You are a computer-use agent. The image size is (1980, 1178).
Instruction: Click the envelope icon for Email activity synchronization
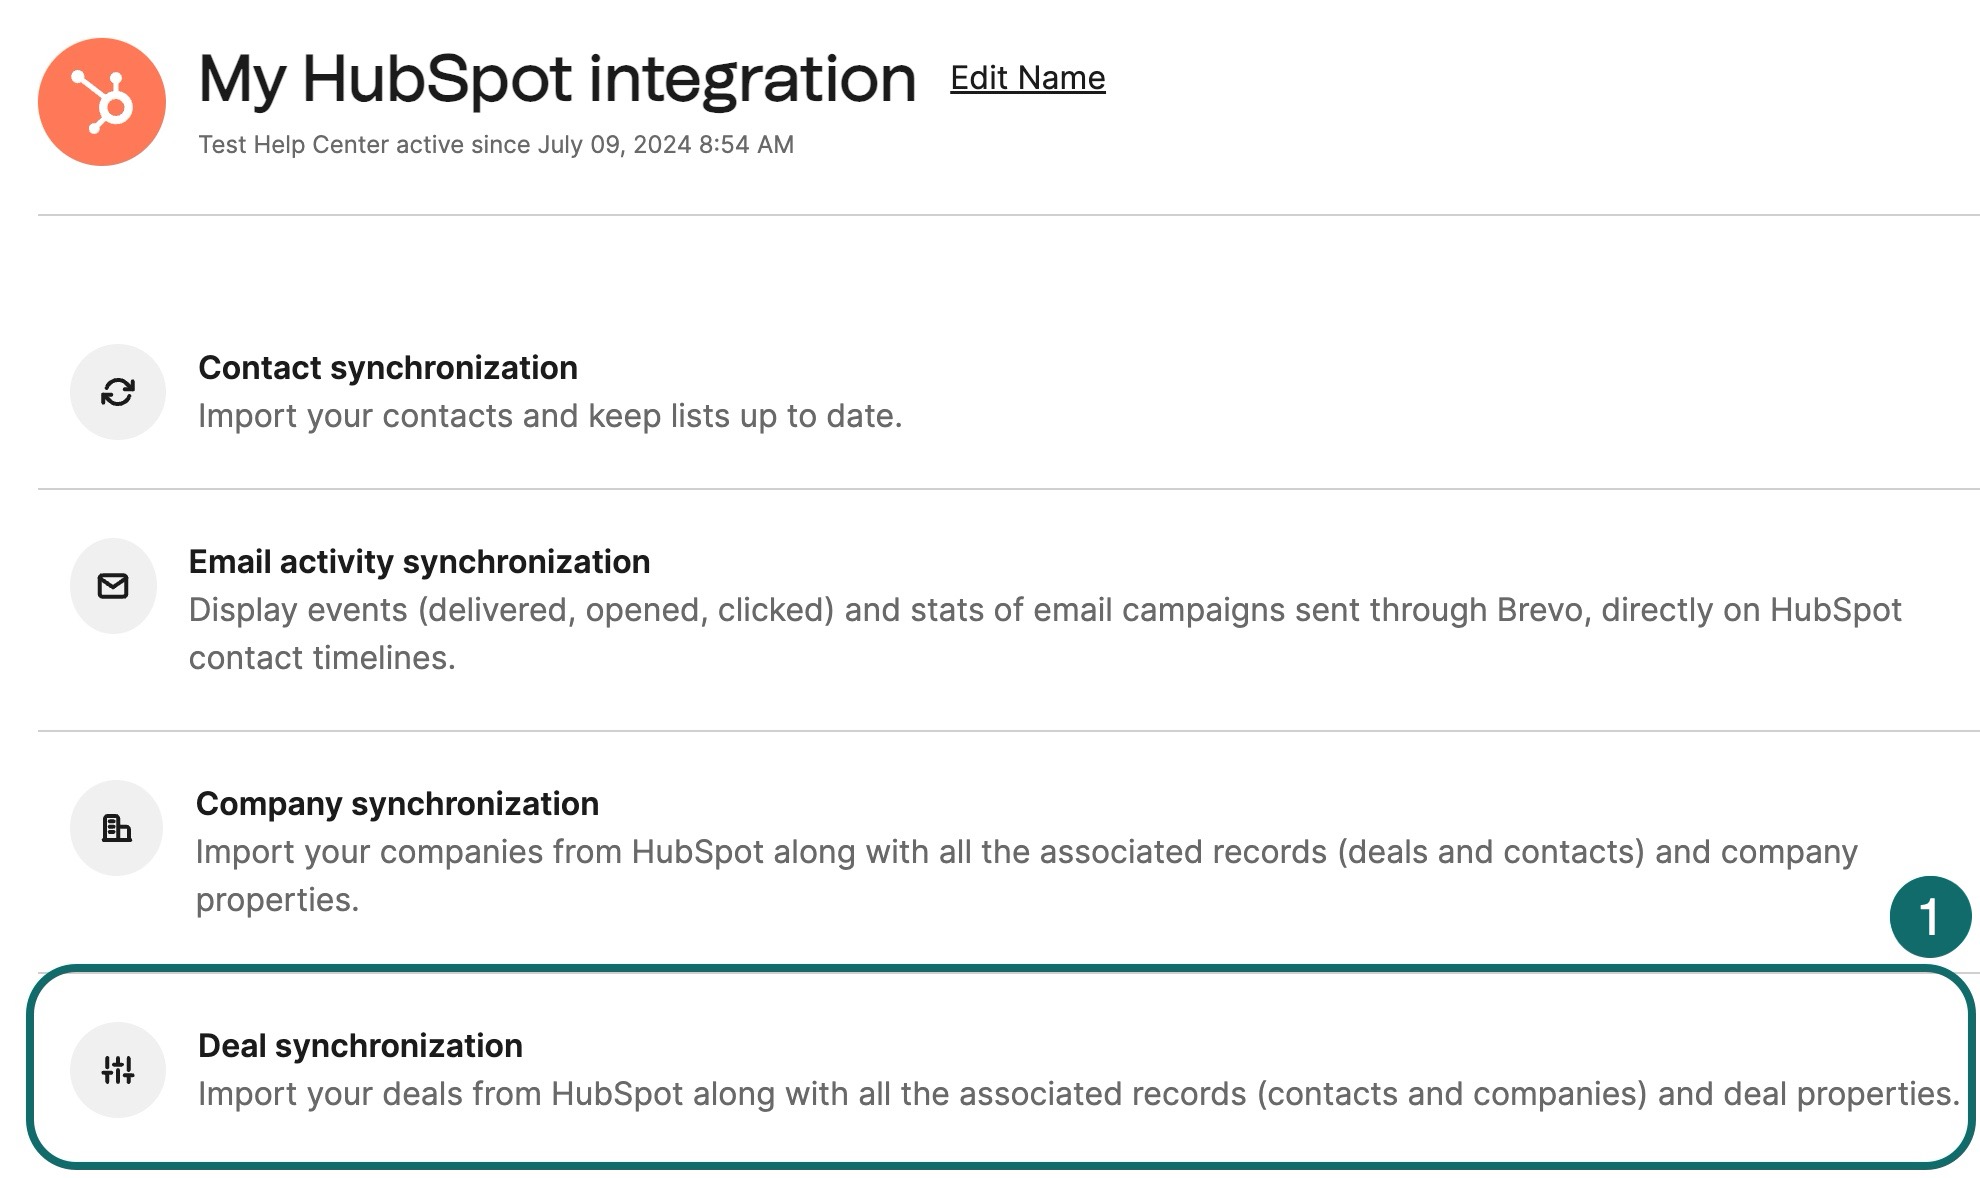114,585
